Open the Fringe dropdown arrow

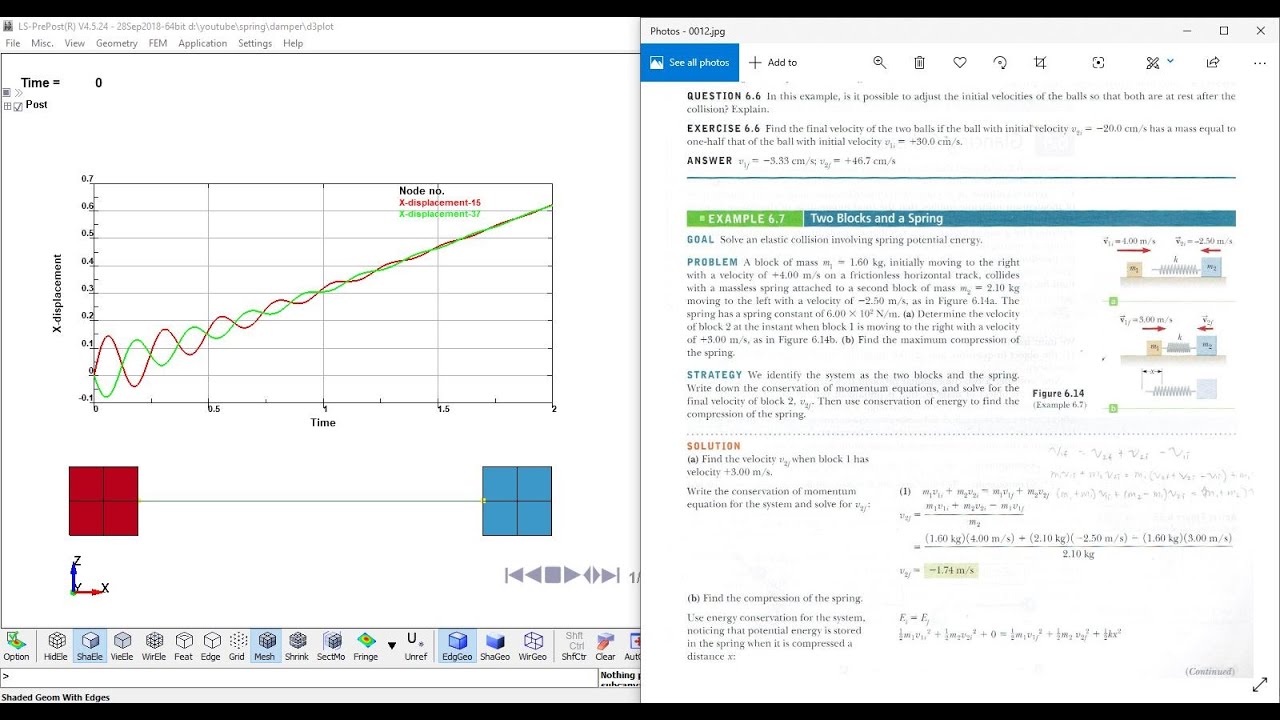[391, 646]
